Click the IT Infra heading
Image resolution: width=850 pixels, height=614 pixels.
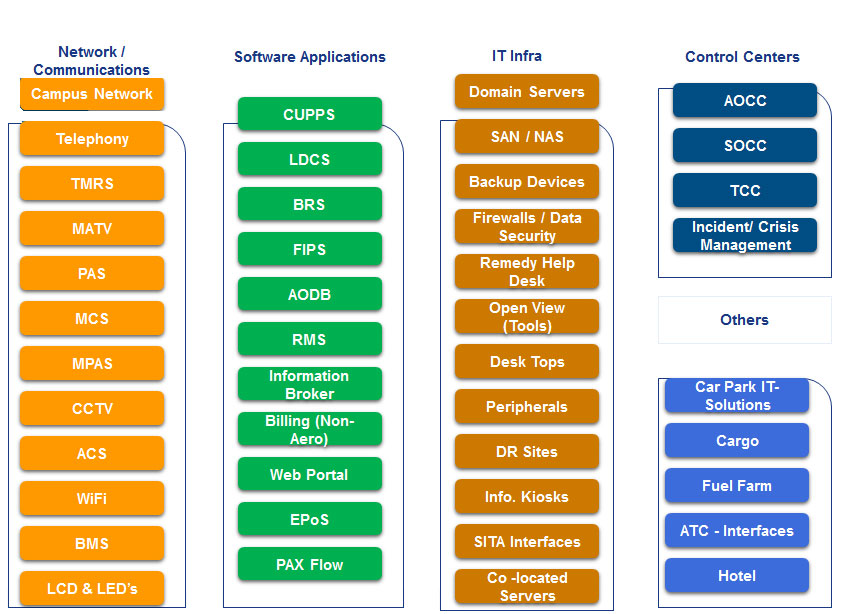click(x=517, y=56)
